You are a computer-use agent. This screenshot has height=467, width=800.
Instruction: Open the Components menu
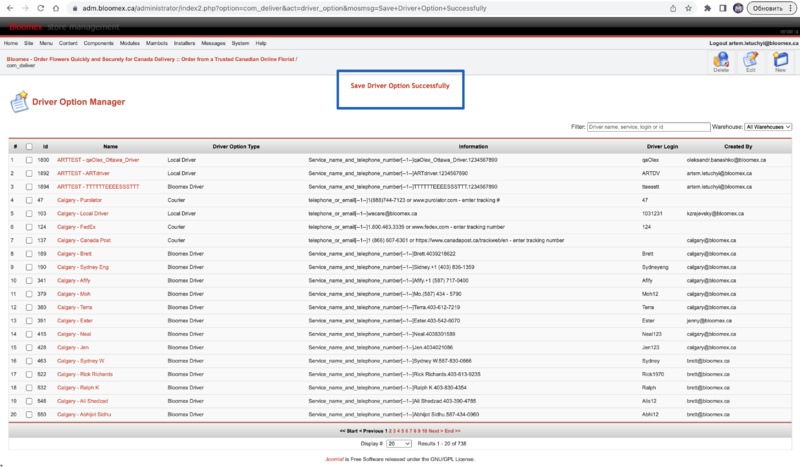click(x=98, y=43)
